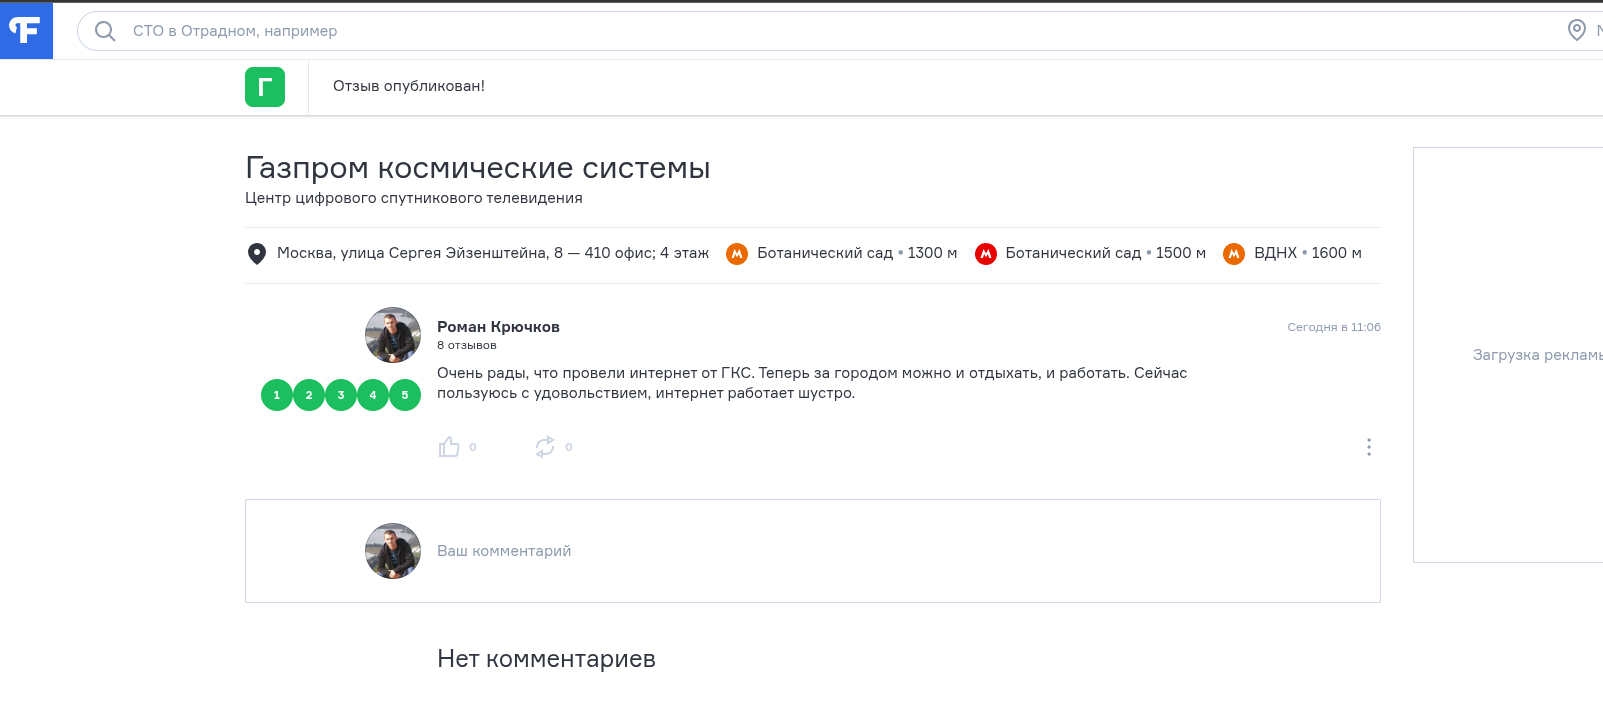Click the green Г notification icon
This screenshot has height=714, width=1603.
265,87
